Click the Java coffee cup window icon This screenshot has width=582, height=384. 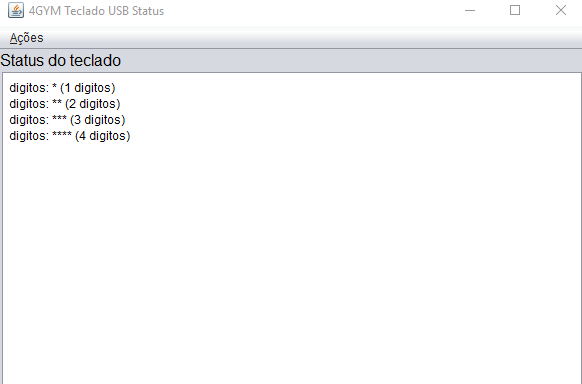click(16, 10)
